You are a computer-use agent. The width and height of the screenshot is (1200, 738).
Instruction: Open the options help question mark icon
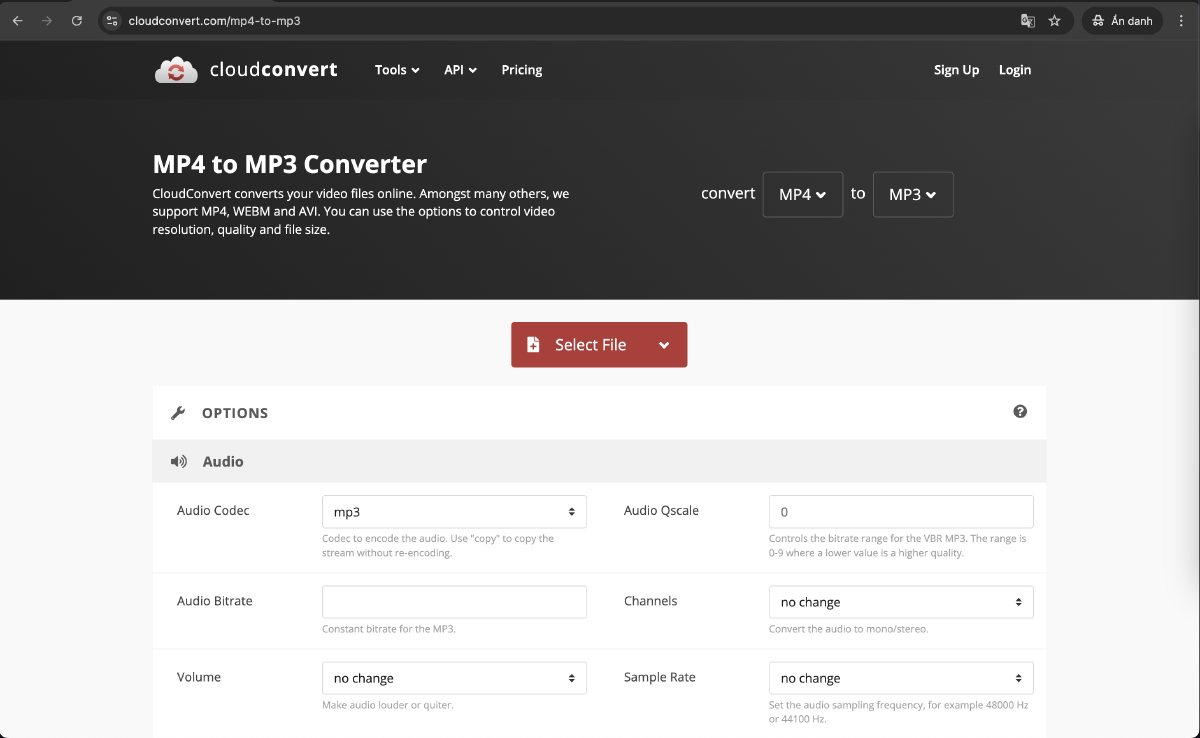pos(1020,411)
